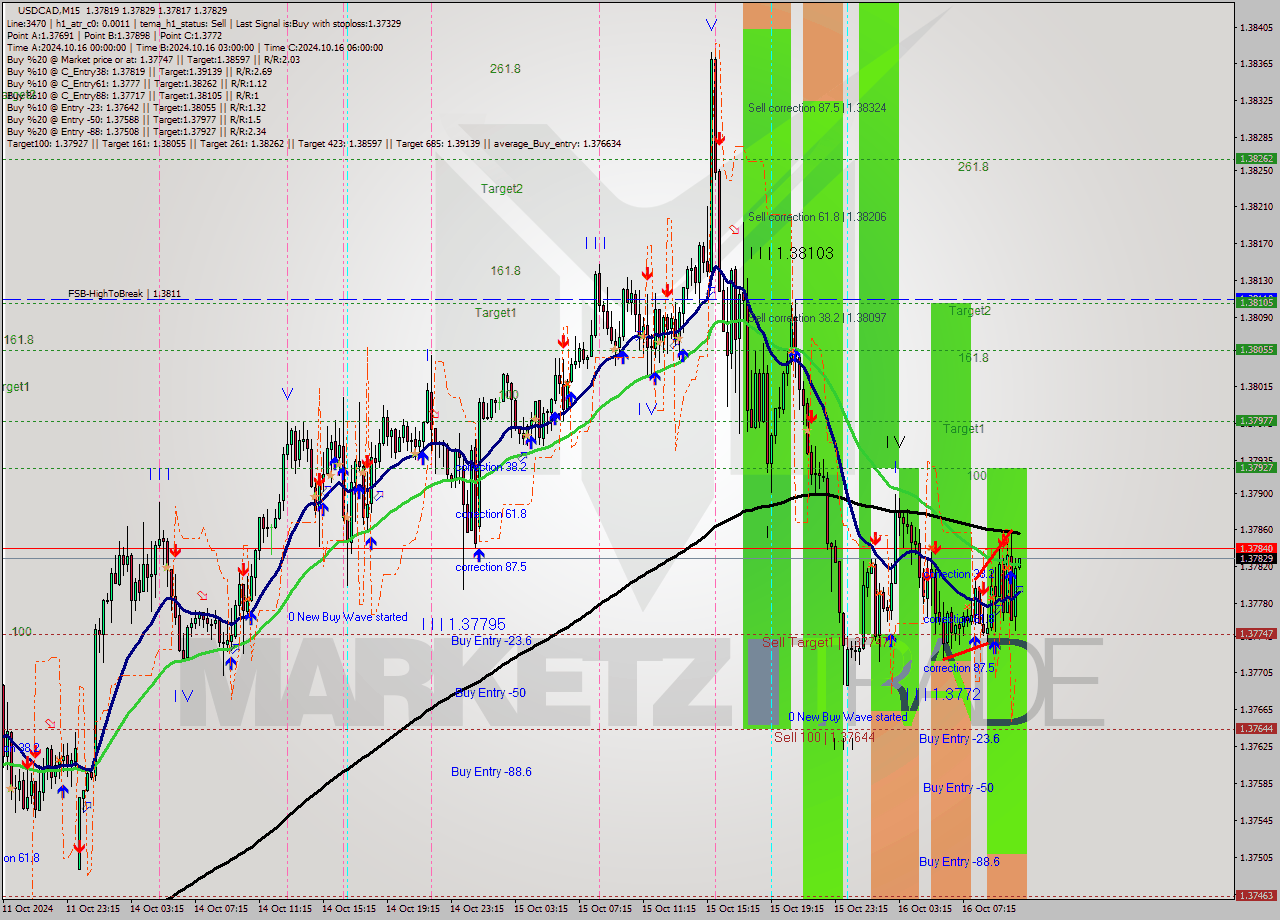Click the 'Buy %20 @ Entry -88: 1.37508' line
This screenshot has width=1280, height=920.
(x=136, y=131)
